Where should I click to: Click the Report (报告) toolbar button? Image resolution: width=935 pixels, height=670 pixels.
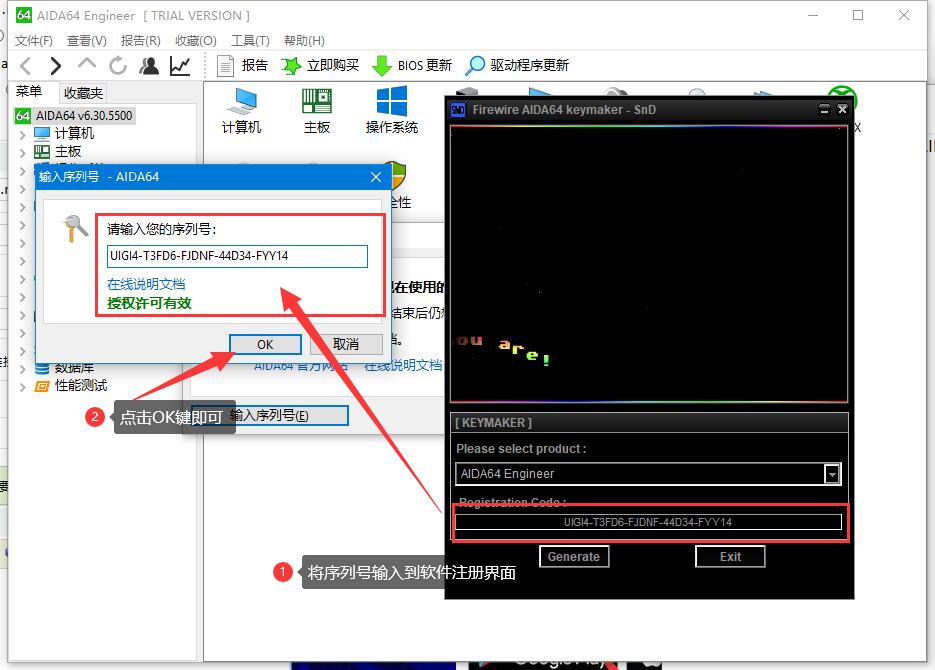(242, 65)
